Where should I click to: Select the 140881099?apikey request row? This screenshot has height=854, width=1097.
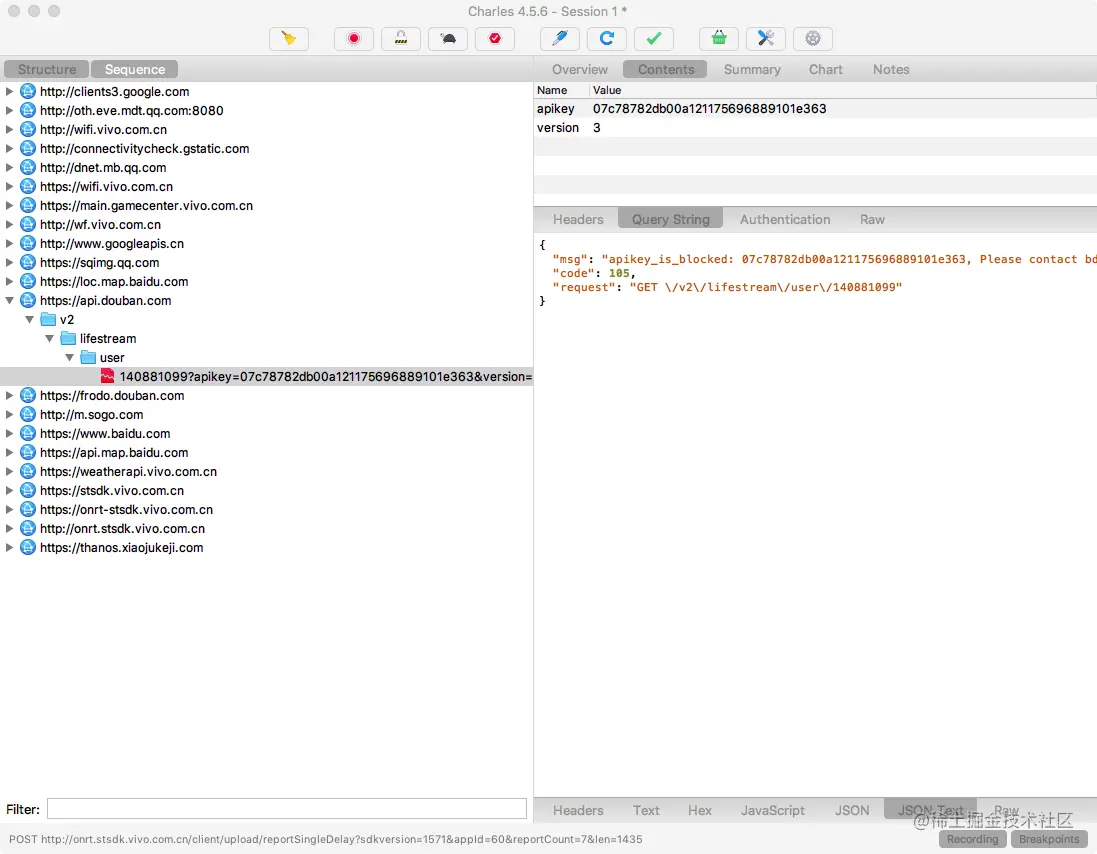pyautogui.click(x=267, y=376)
